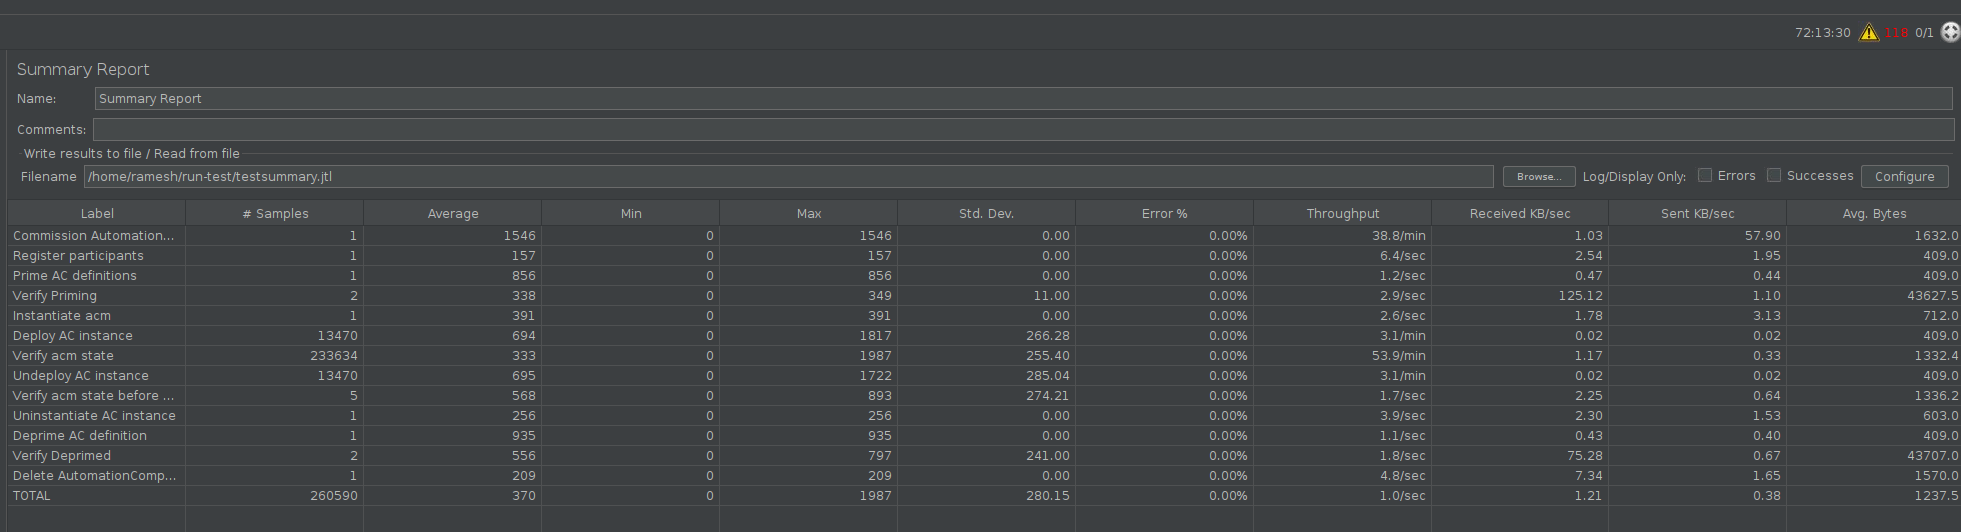Sort by the Error % column header
This screenshot has width=1961, height=532.
tap(1164, 213)
